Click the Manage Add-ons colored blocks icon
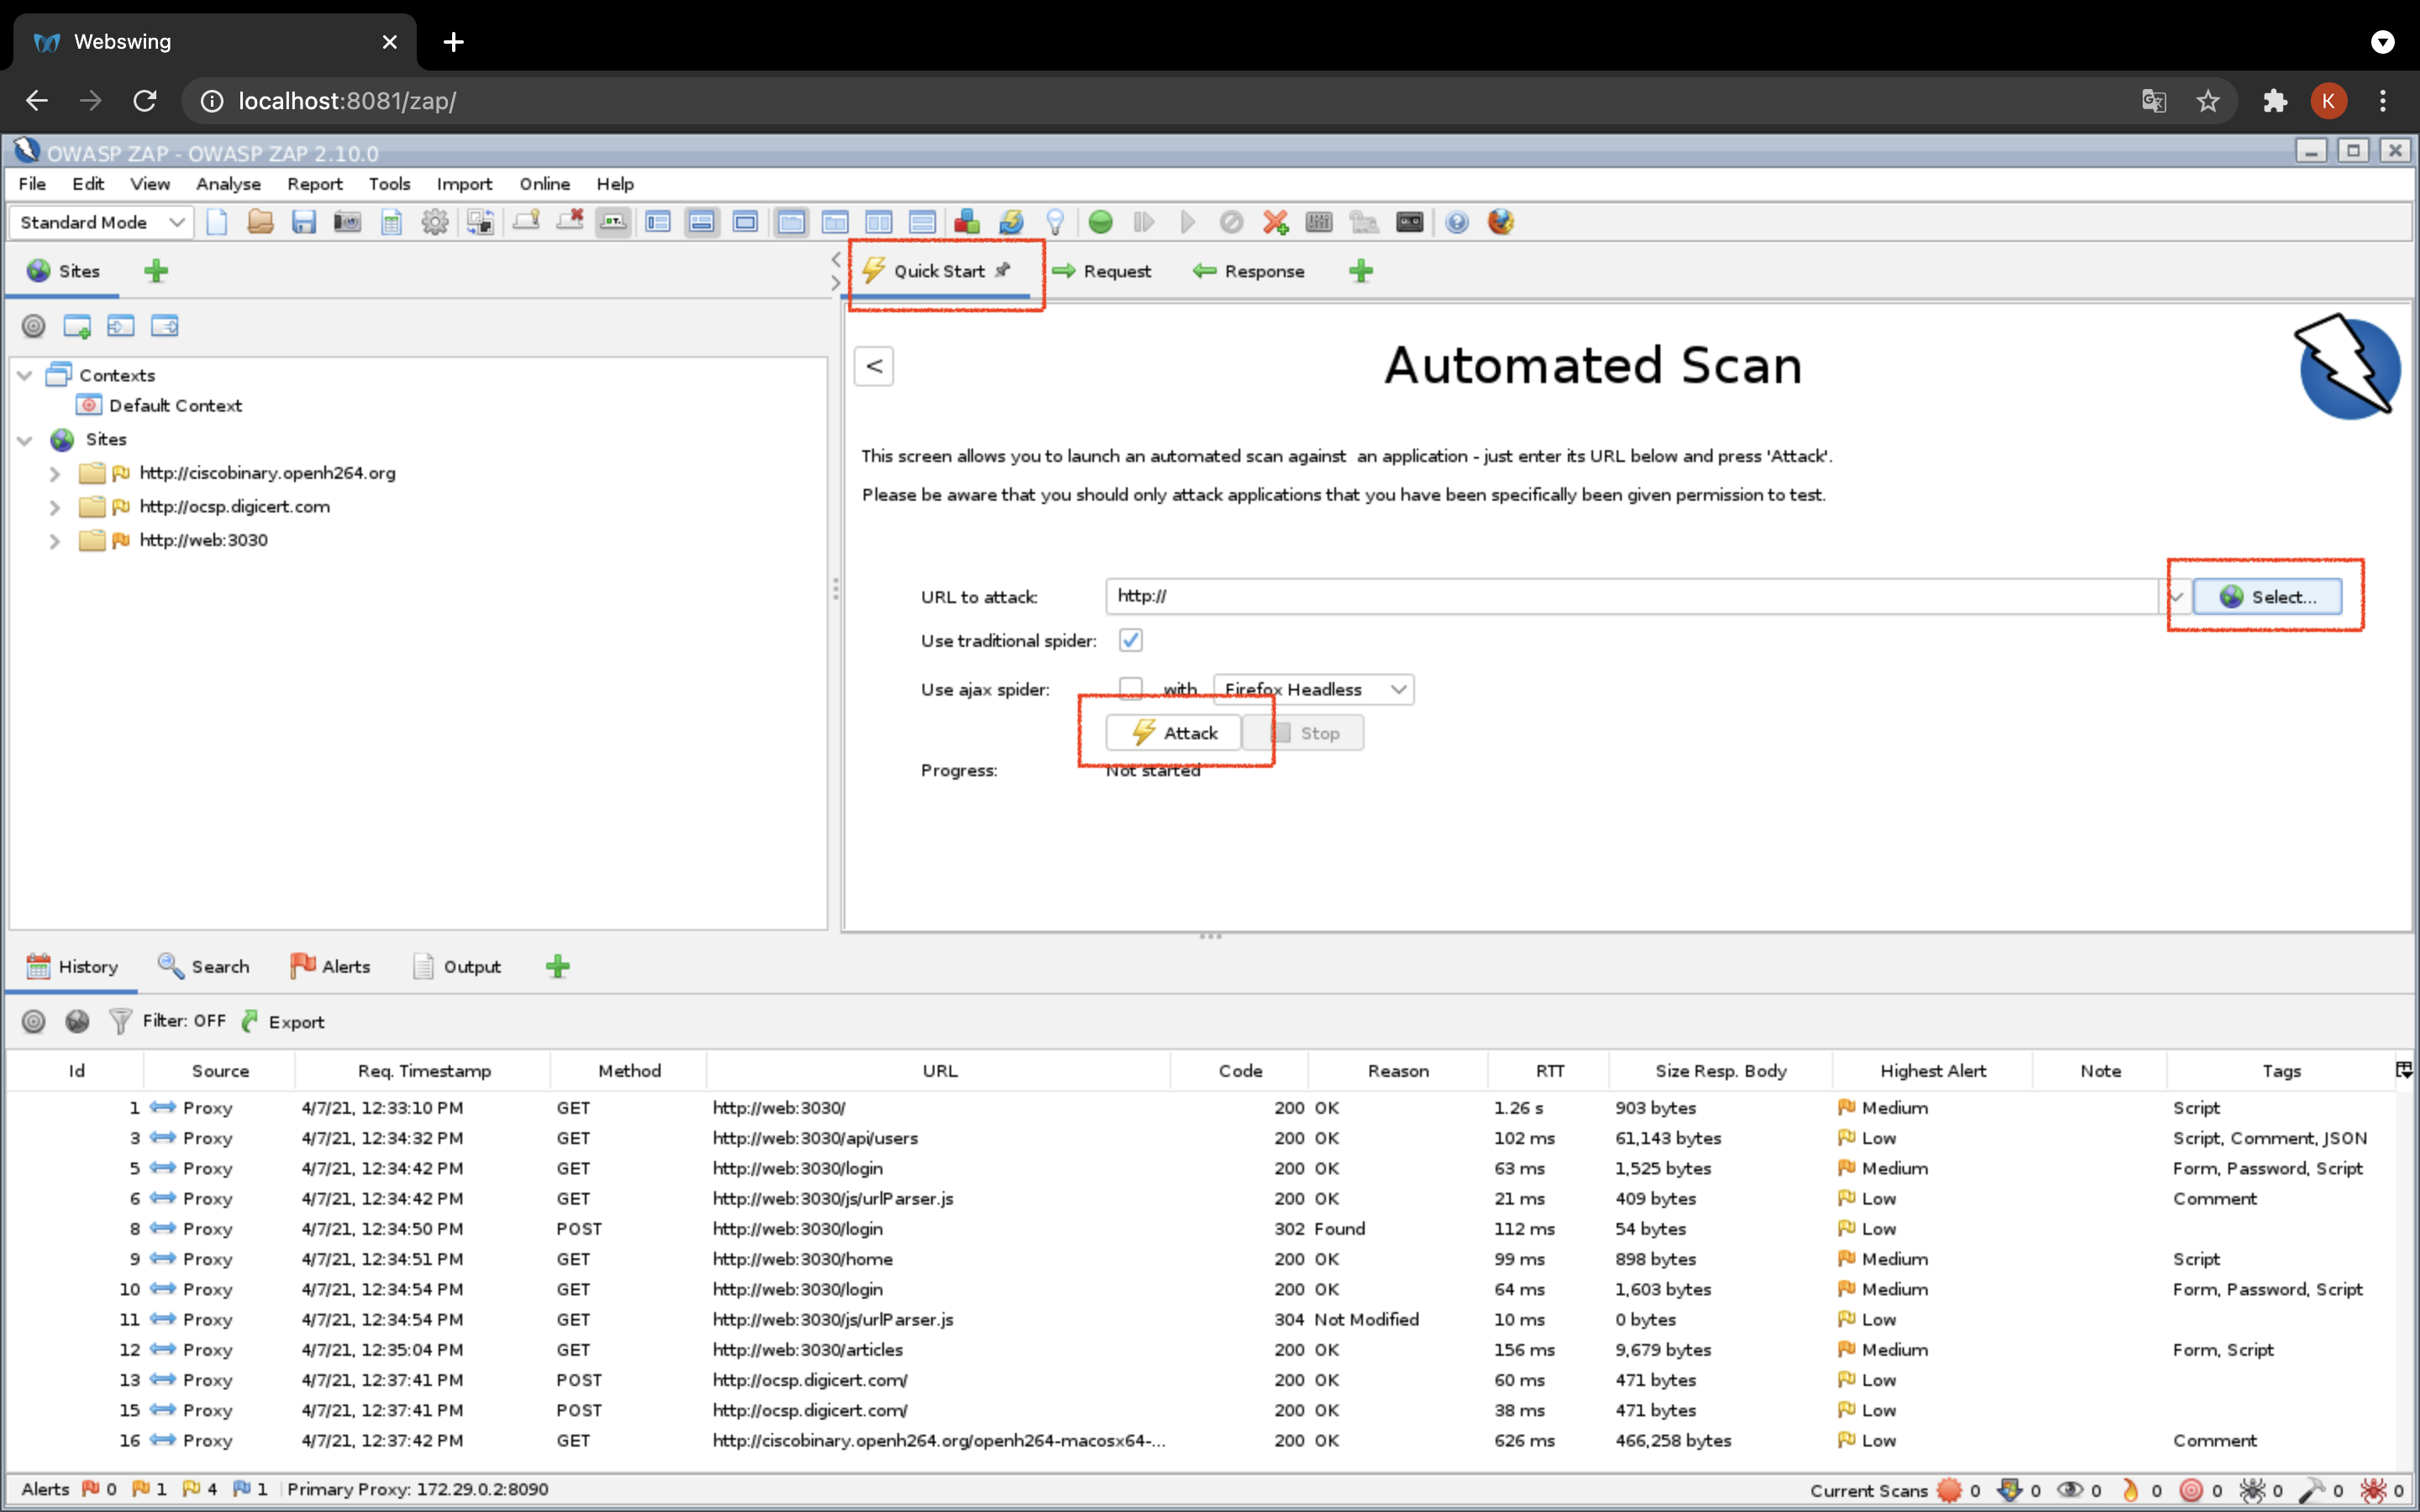Screen dimensions: 2420x1512 tap(966, 222)
